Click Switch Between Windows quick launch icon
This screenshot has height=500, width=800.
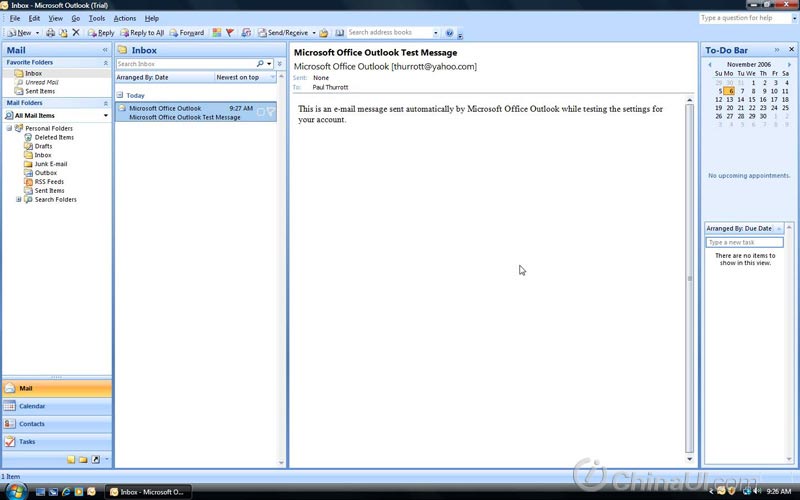(53, 492)
